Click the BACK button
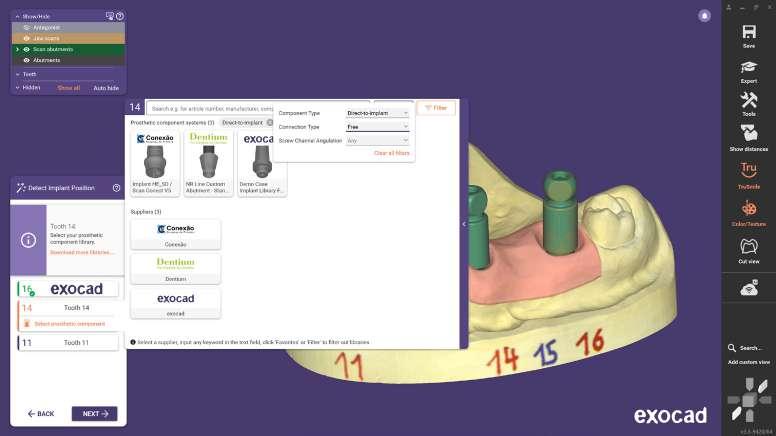The height and width of the screenshot is (436, 776). click(41, 414)
